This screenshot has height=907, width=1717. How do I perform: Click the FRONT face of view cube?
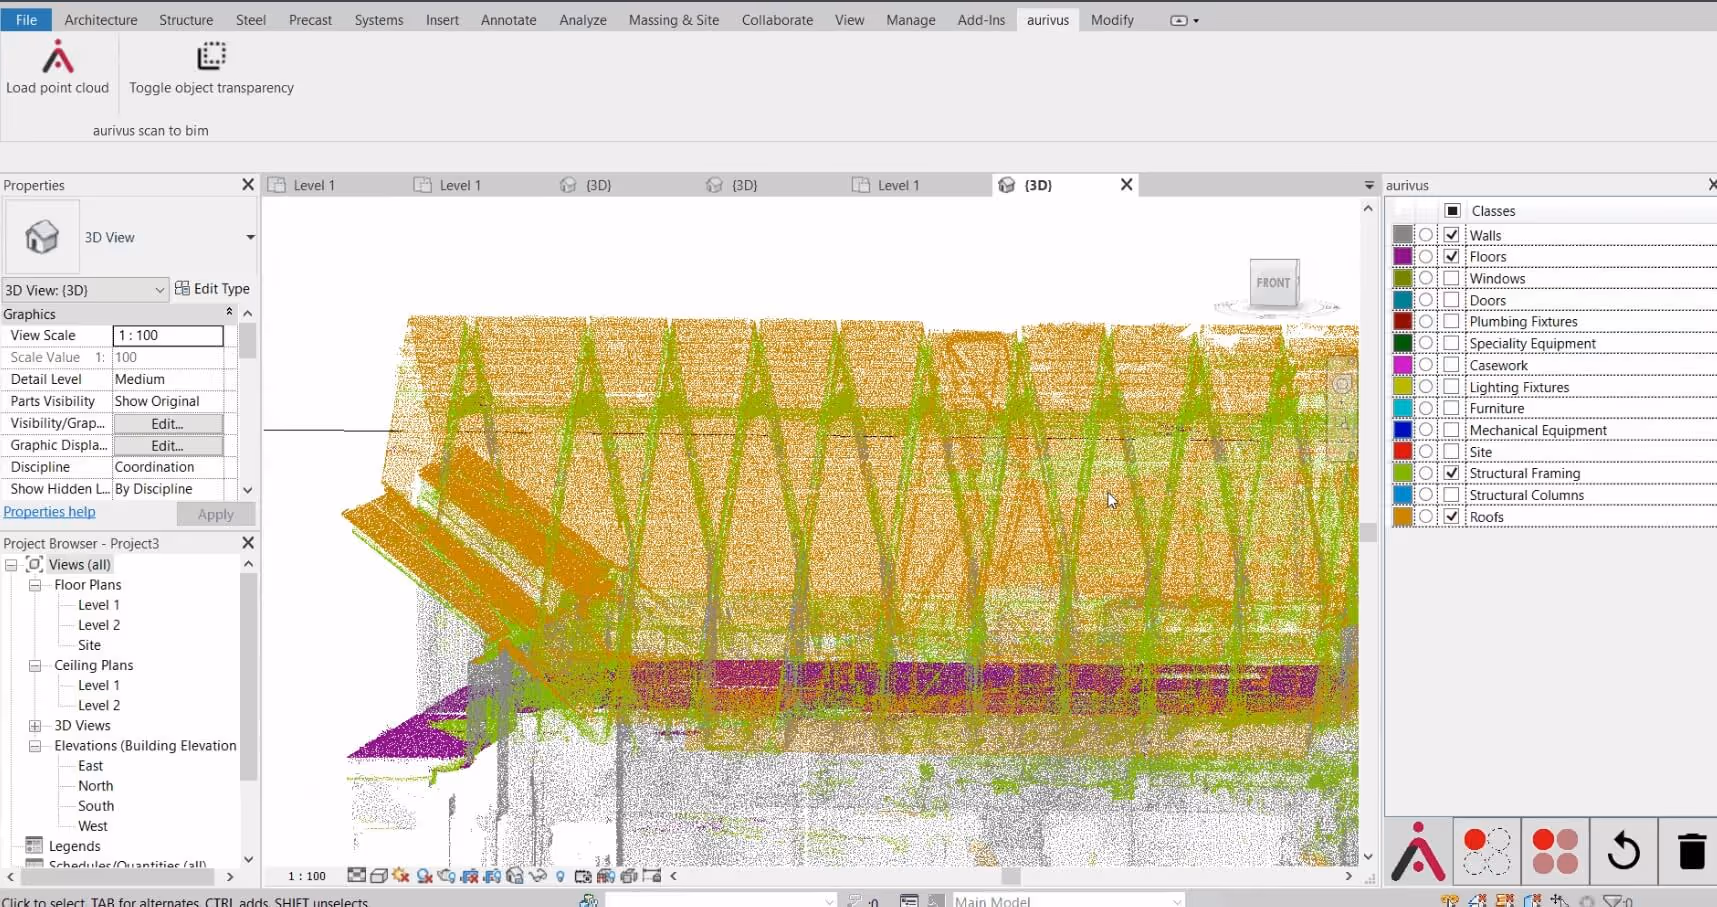(x=1274, y=283)
